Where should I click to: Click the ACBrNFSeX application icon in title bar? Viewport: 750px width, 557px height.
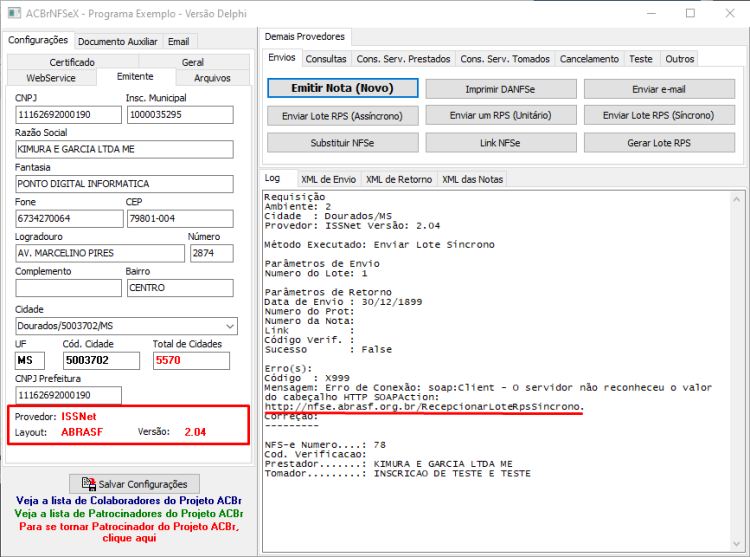pos(14,13)
